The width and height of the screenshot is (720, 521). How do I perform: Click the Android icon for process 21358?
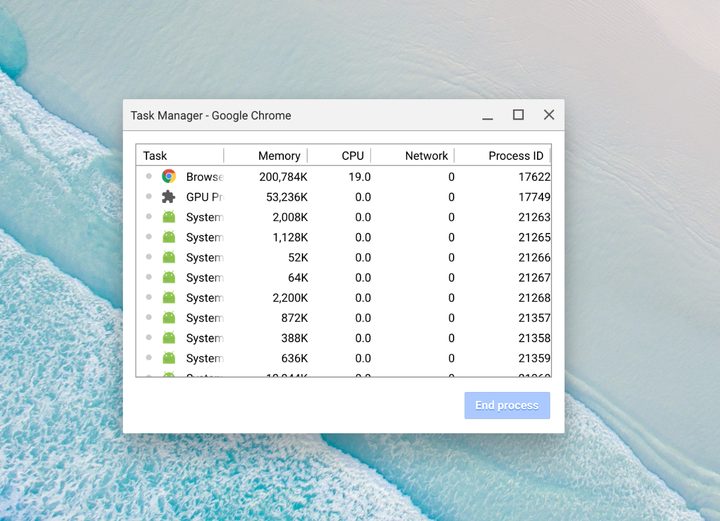click(169, 338)
